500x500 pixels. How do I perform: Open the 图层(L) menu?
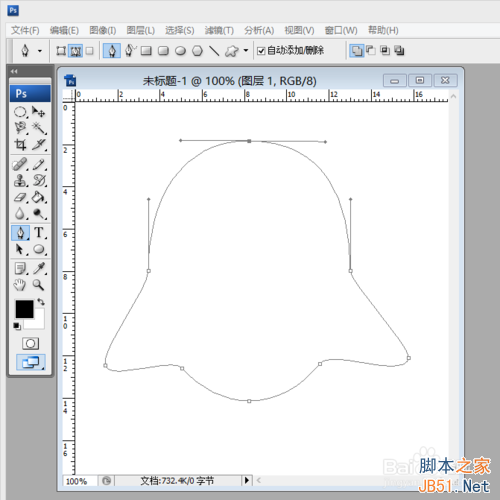click(x=141, y=30)
